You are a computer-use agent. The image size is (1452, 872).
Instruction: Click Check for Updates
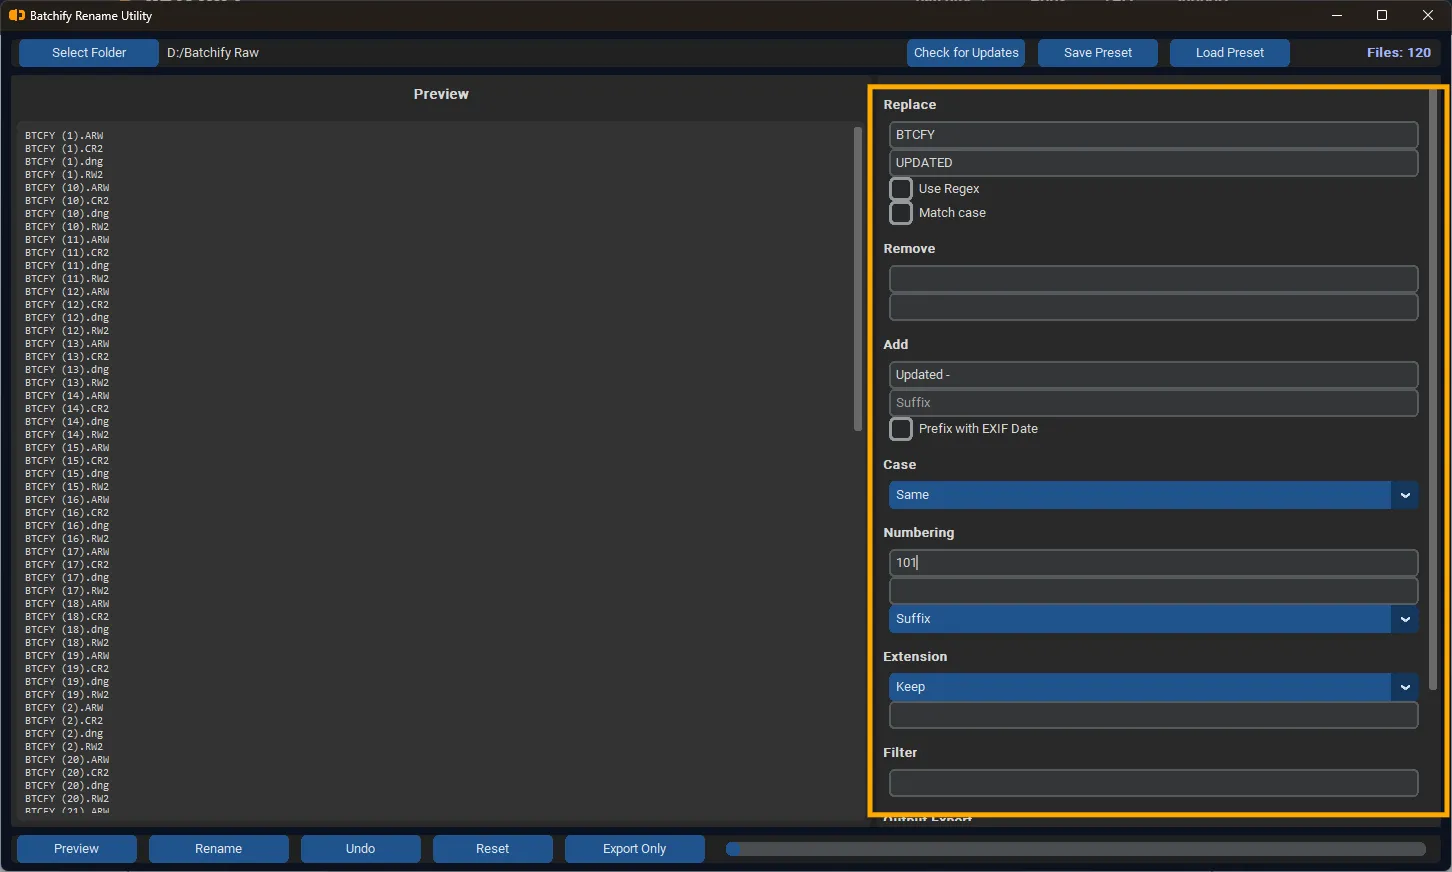pos(965,52)
